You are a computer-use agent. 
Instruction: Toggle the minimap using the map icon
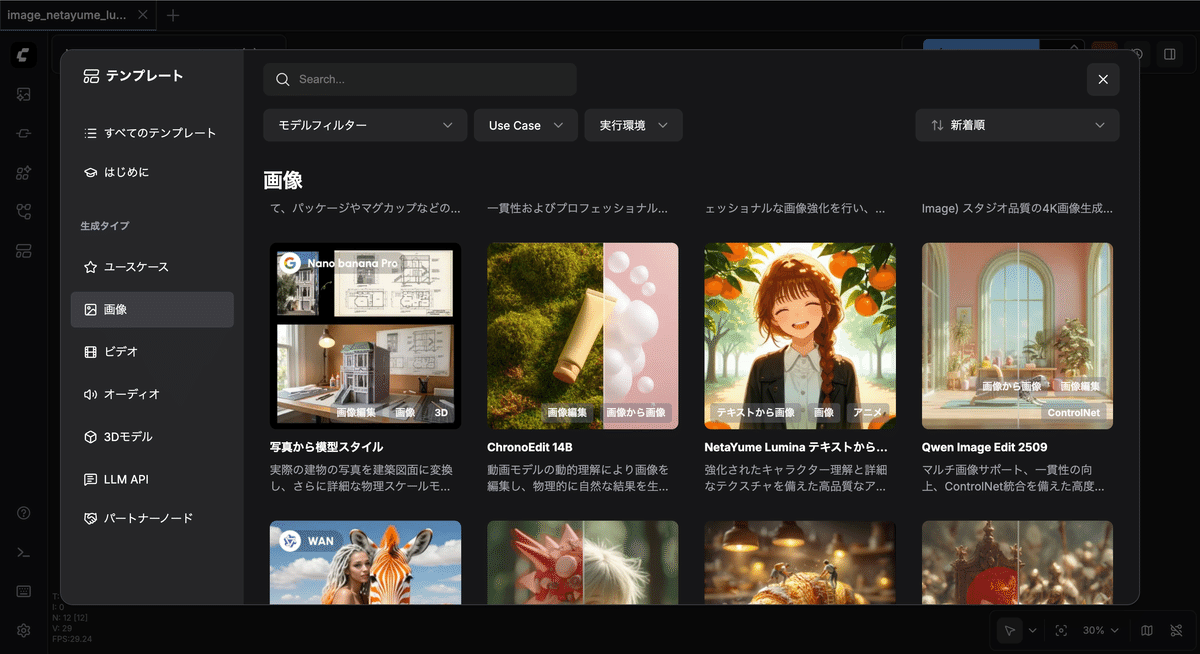1146,630
